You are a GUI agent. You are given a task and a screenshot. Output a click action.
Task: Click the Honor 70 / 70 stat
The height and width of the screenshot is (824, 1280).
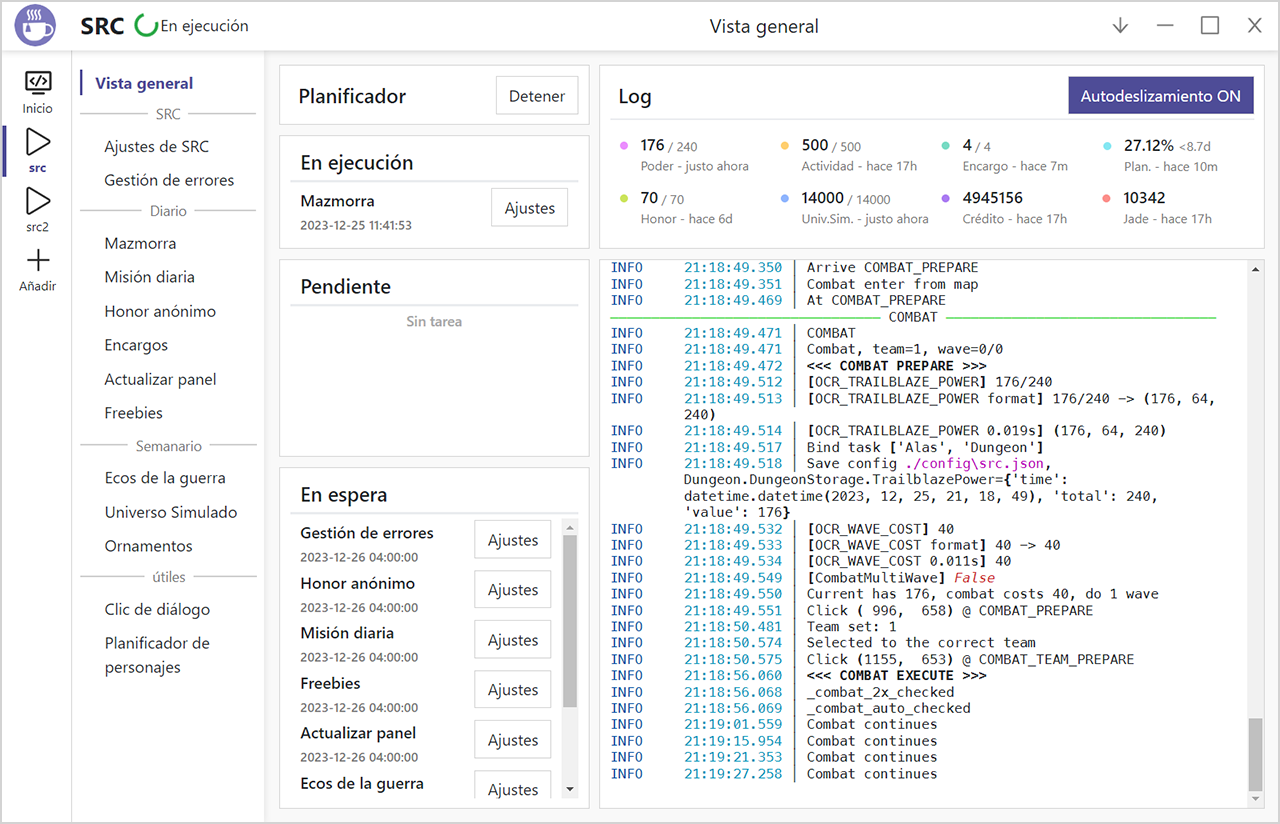(688, 208)
